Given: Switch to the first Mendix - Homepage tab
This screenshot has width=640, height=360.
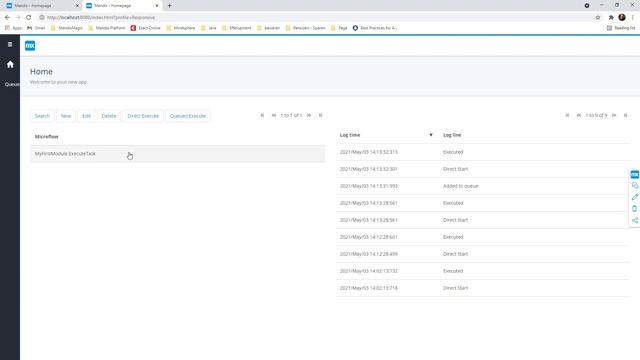Looking at the screenshot, I should [41, 6].
